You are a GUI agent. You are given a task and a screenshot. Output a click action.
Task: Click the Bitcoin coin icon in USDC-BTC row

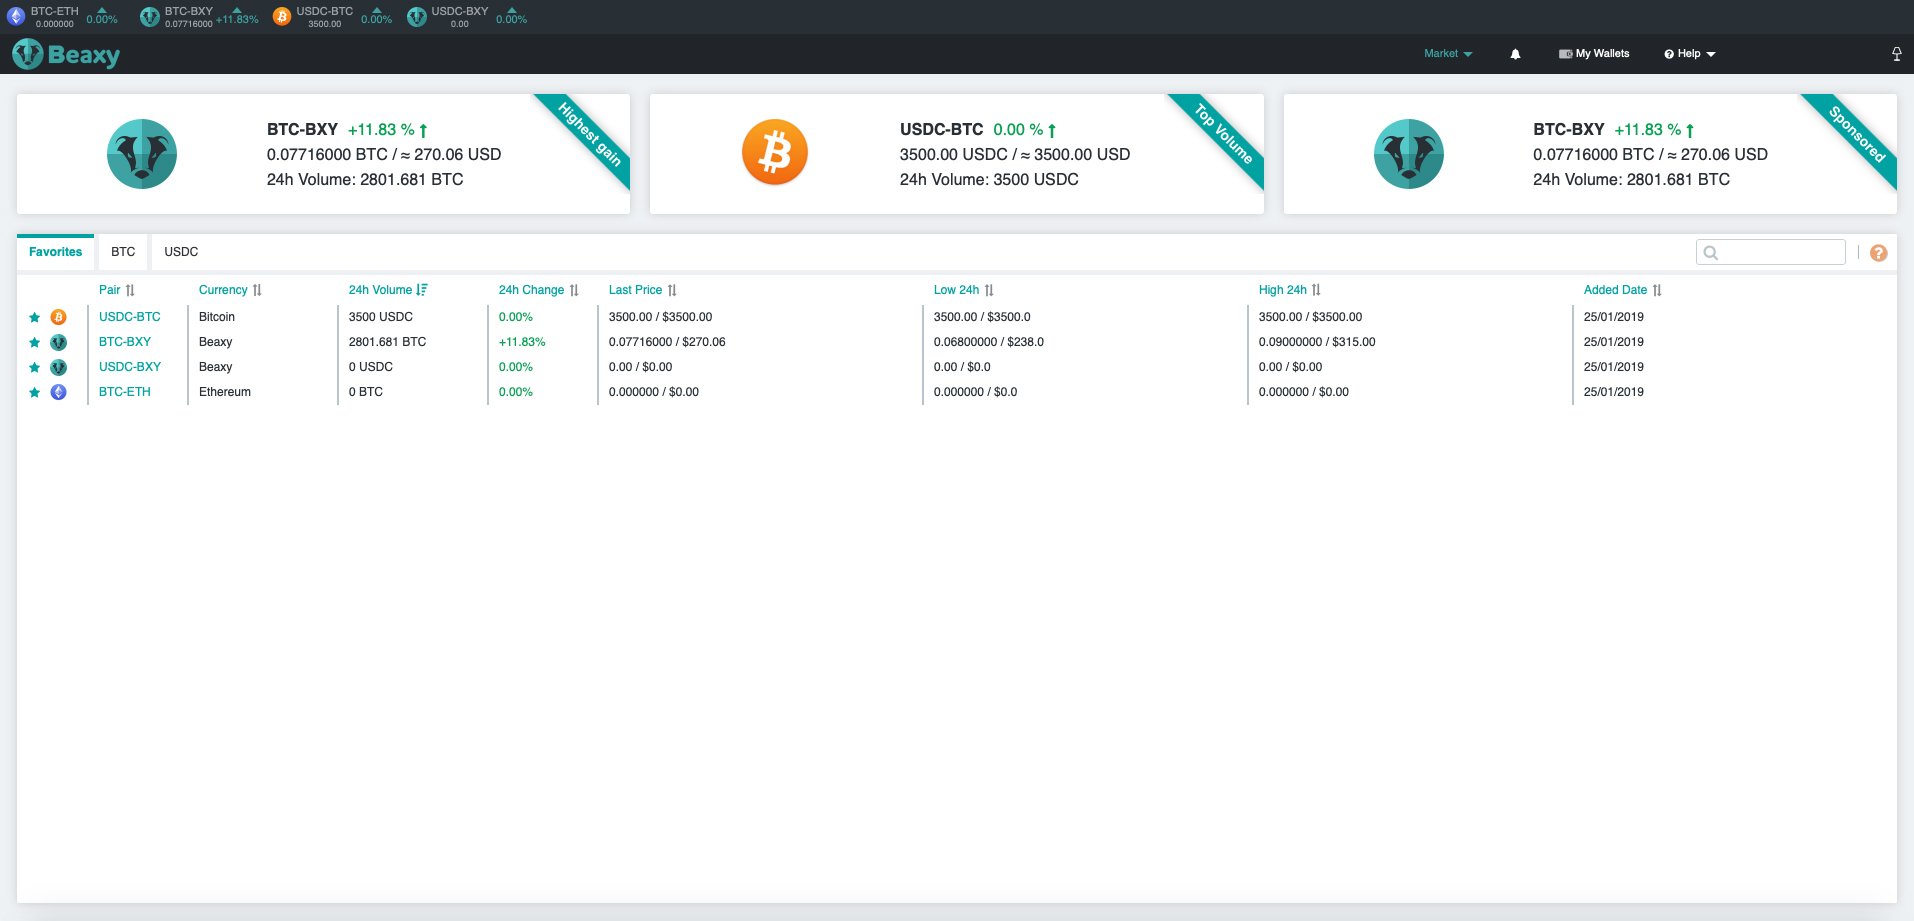pos(59,317)
